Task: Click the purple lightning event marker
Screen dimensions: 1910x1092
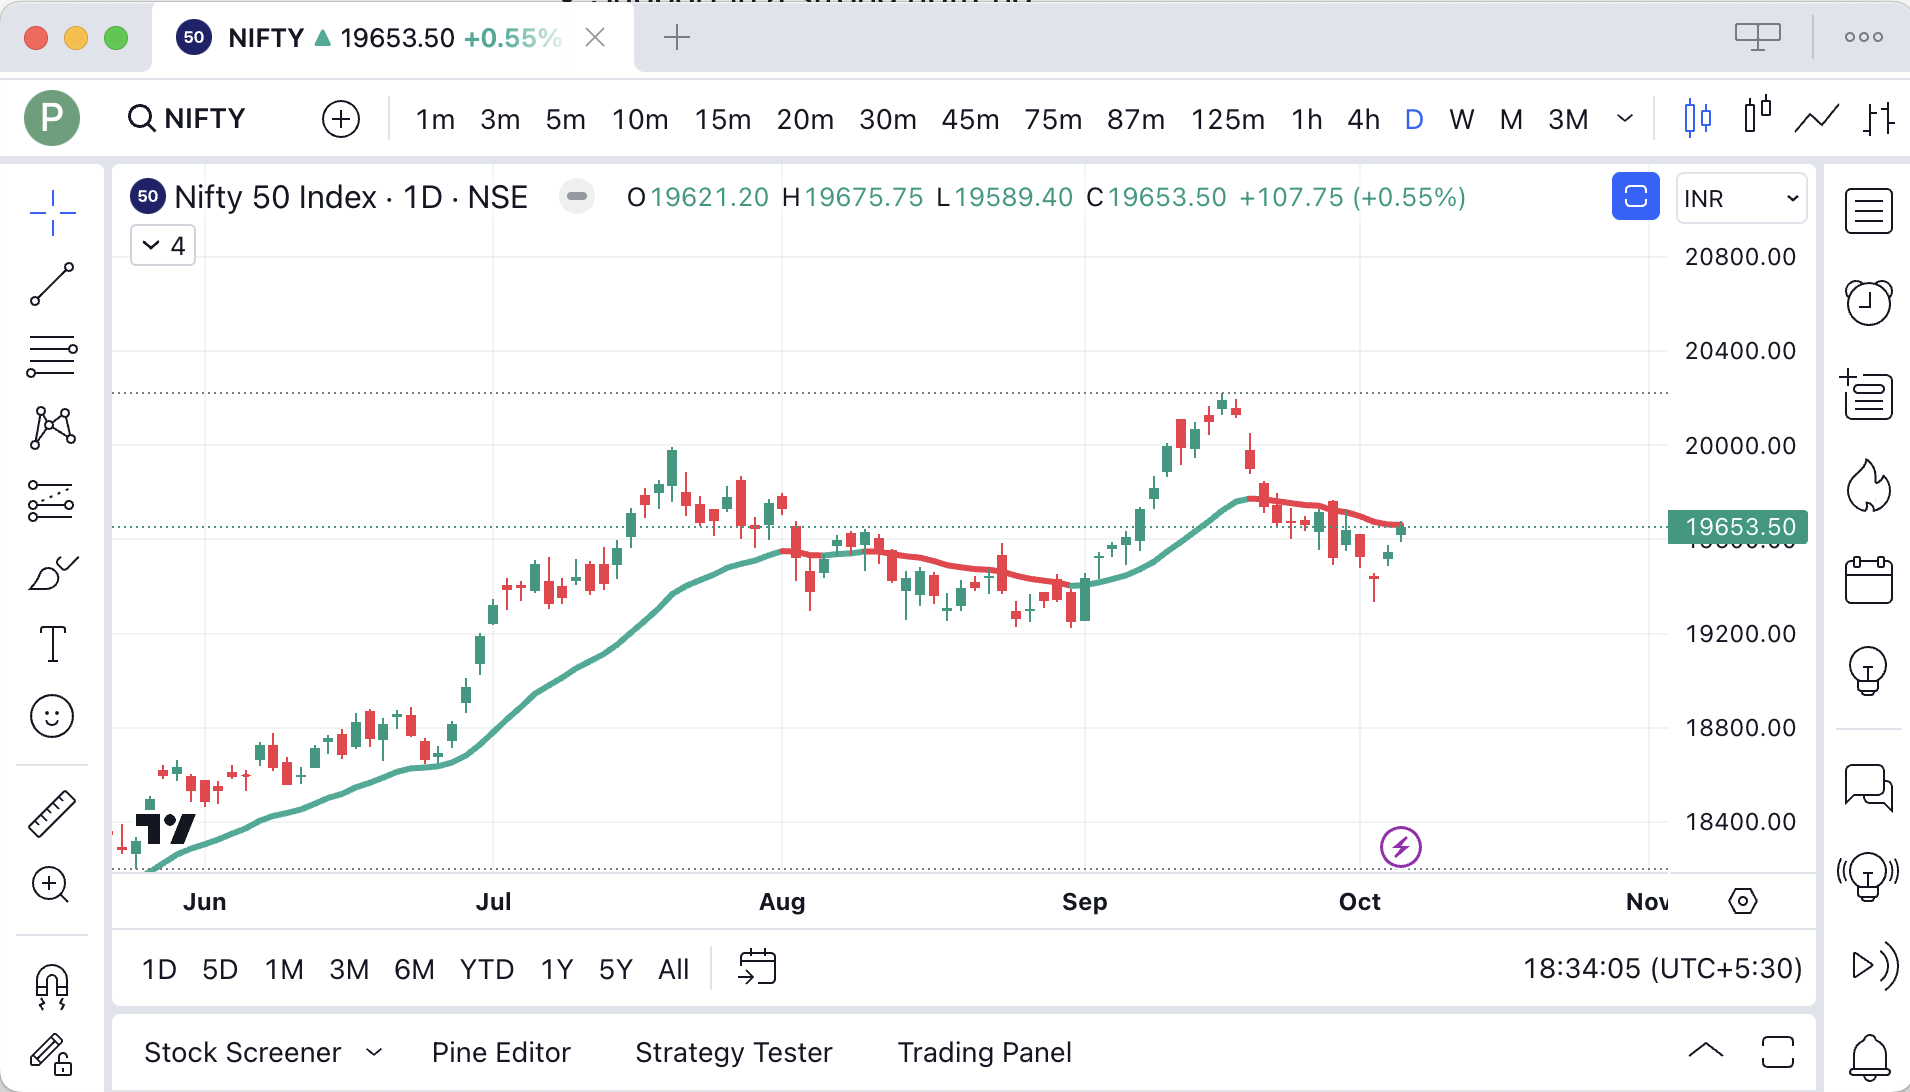Action: tap(1401, 847)
